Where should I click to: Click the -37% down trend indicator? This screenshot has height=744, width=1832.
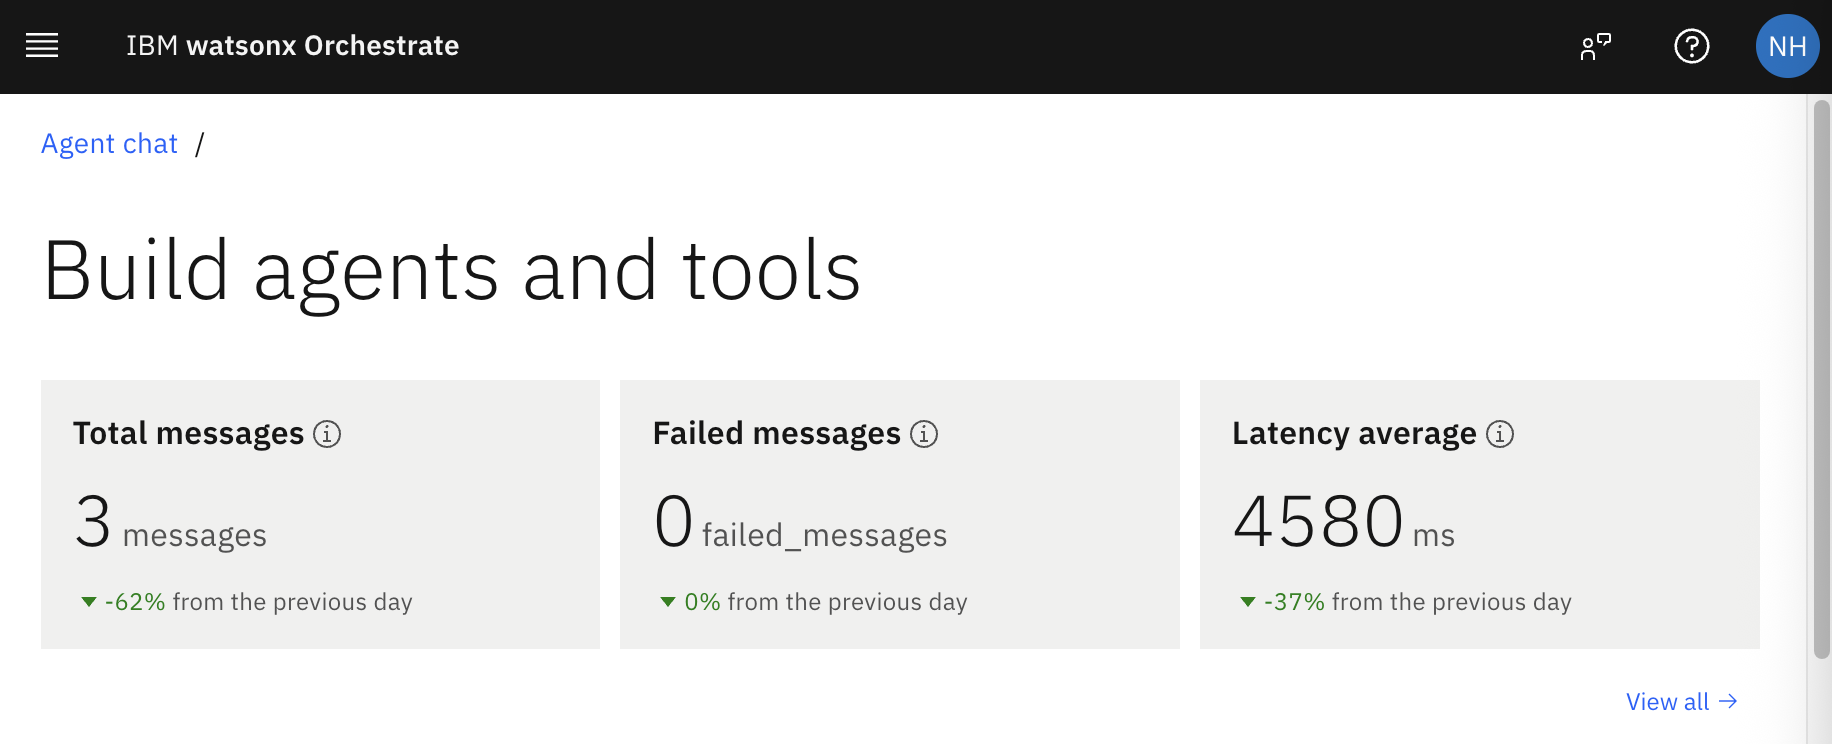(1248, 602)
